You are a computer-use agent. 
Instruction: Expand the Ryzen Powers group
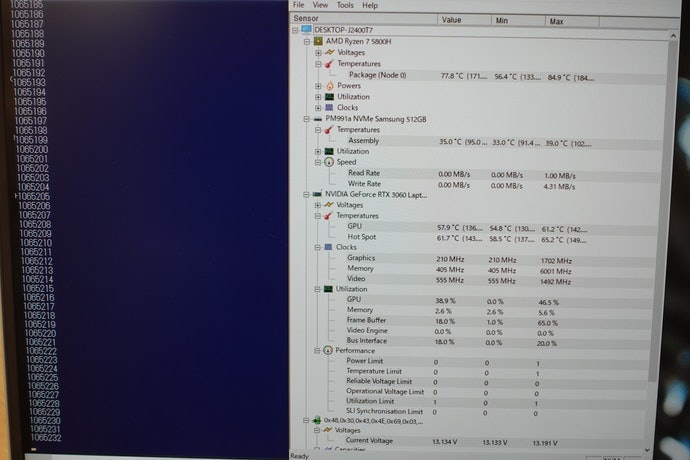(x=318, y=86)
